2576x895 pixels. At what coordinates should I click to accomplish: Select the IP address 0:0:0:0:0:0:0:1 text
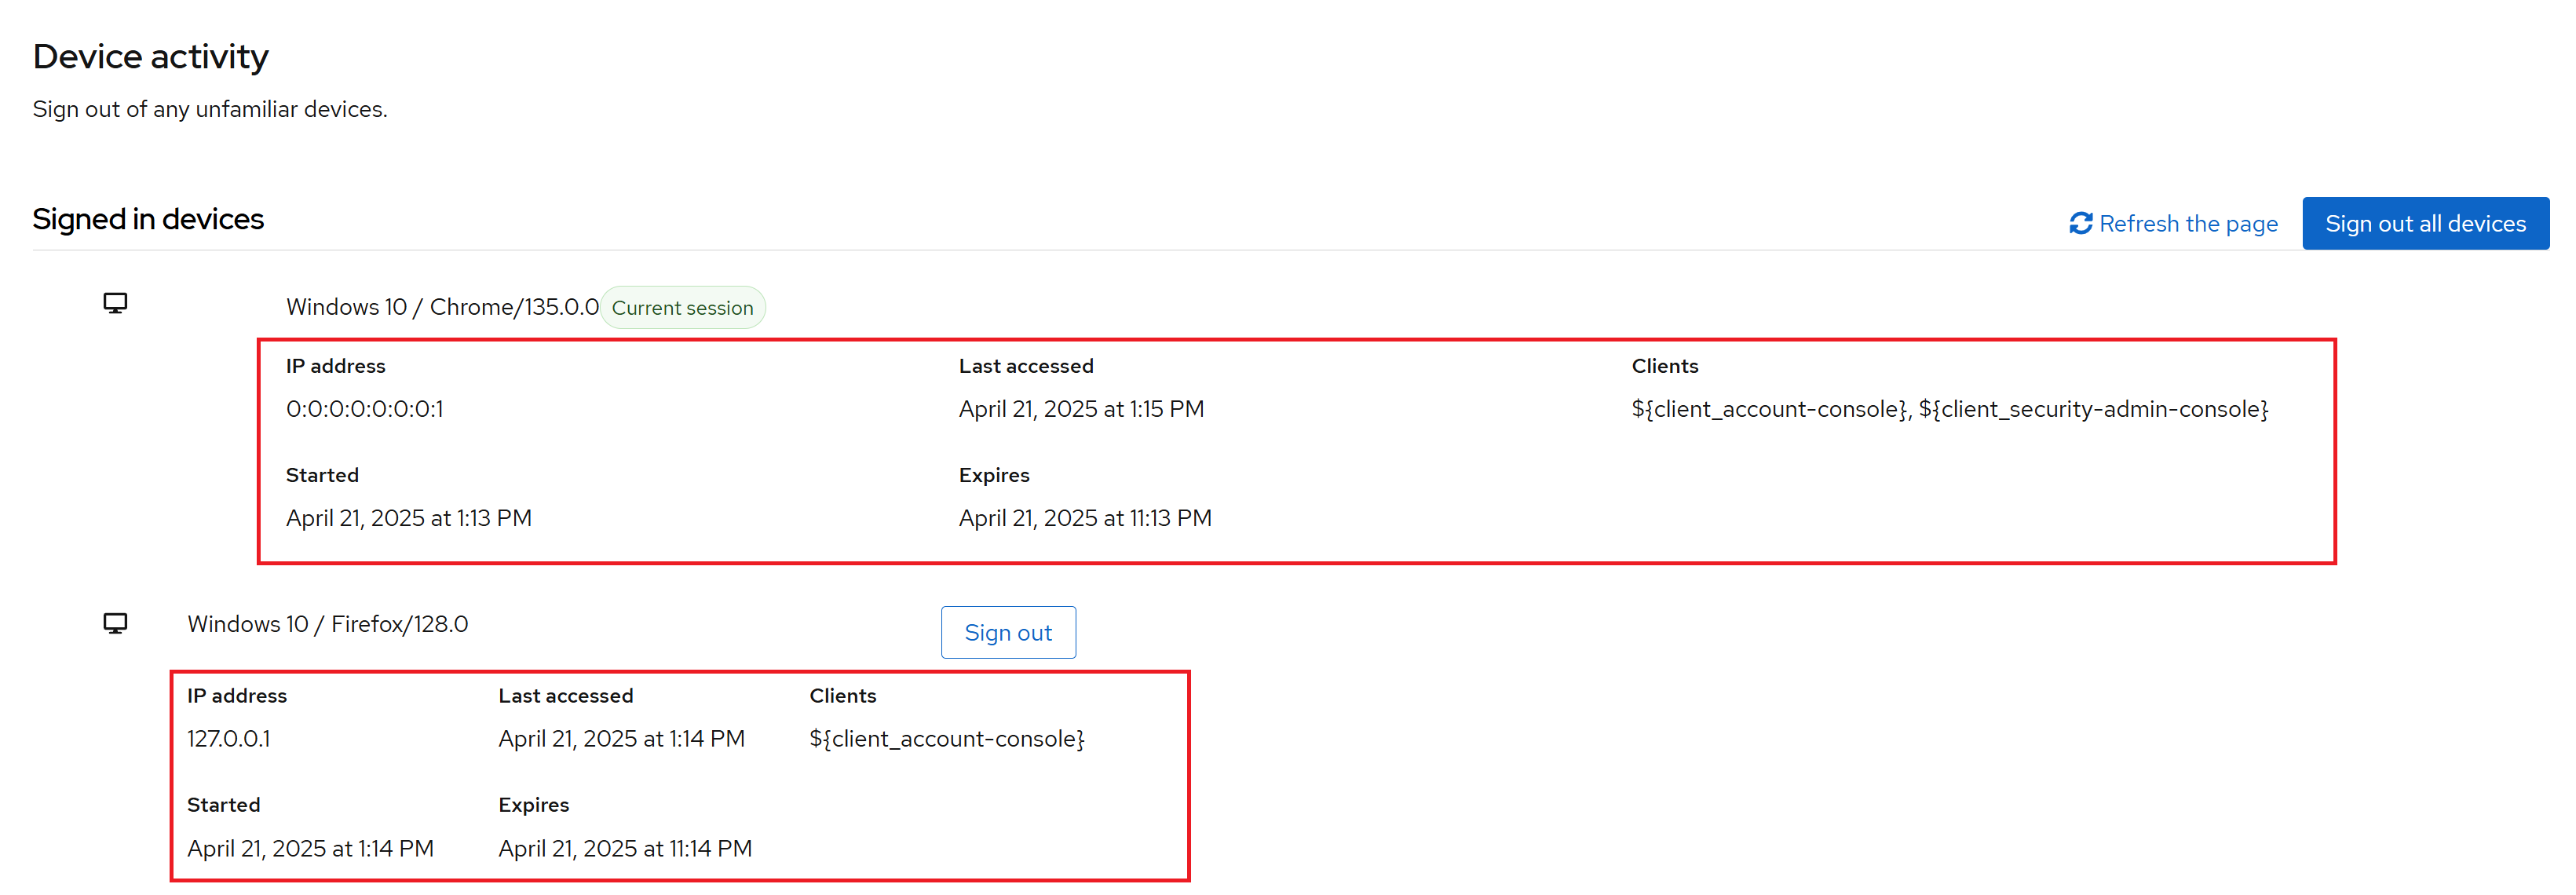pyautogui.click(x=365, y=408)
